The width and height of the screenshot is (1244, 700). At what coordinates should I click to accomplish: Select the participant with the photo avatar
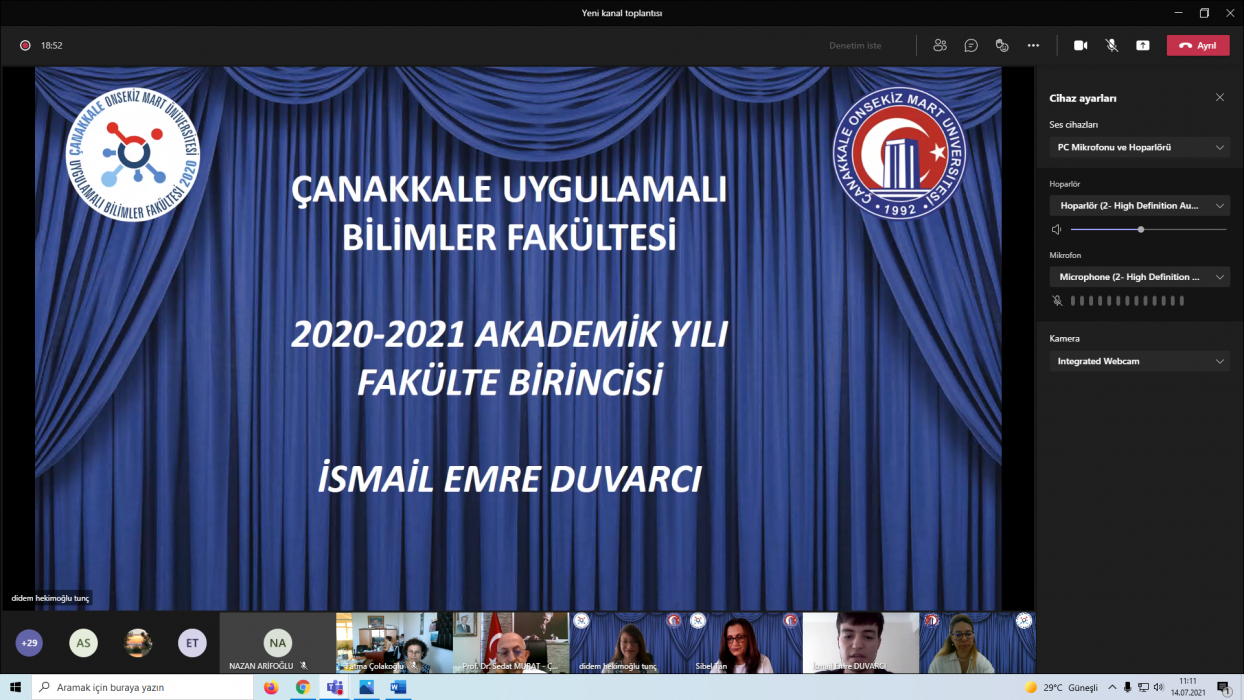click(138, 642)
